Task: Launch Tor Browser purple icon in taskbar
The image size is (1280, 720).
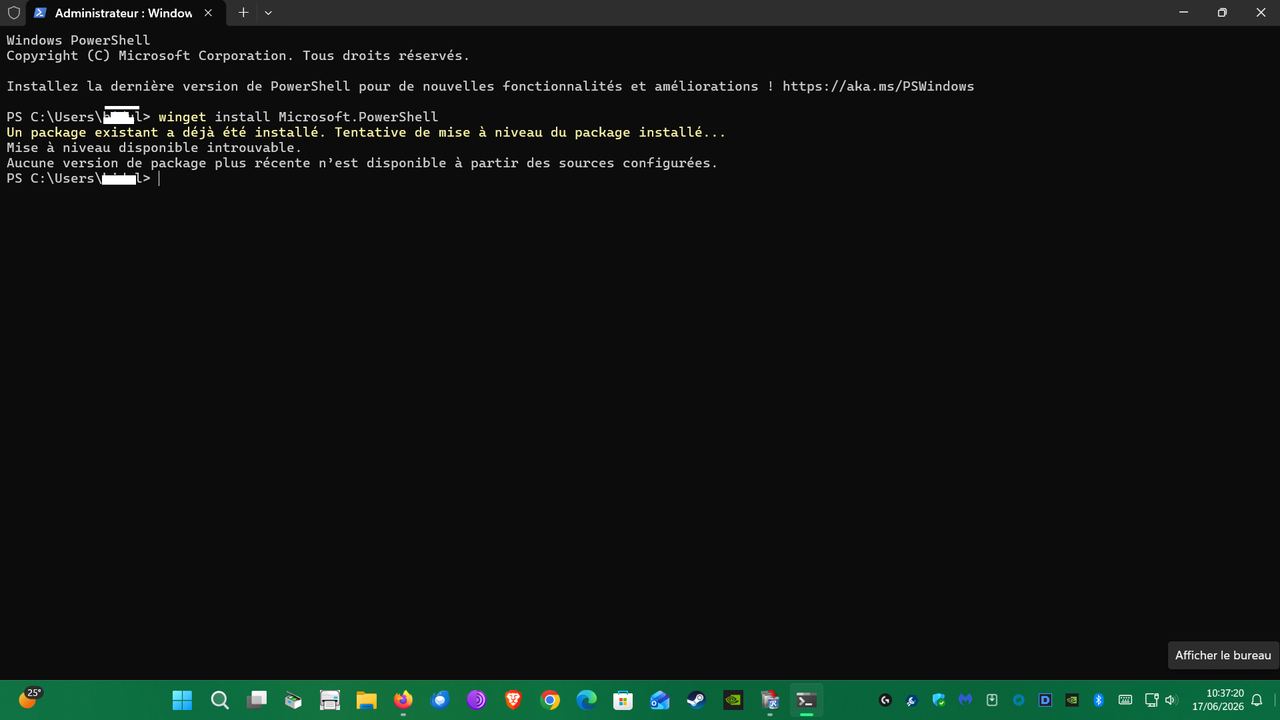Action: [476, 700]
